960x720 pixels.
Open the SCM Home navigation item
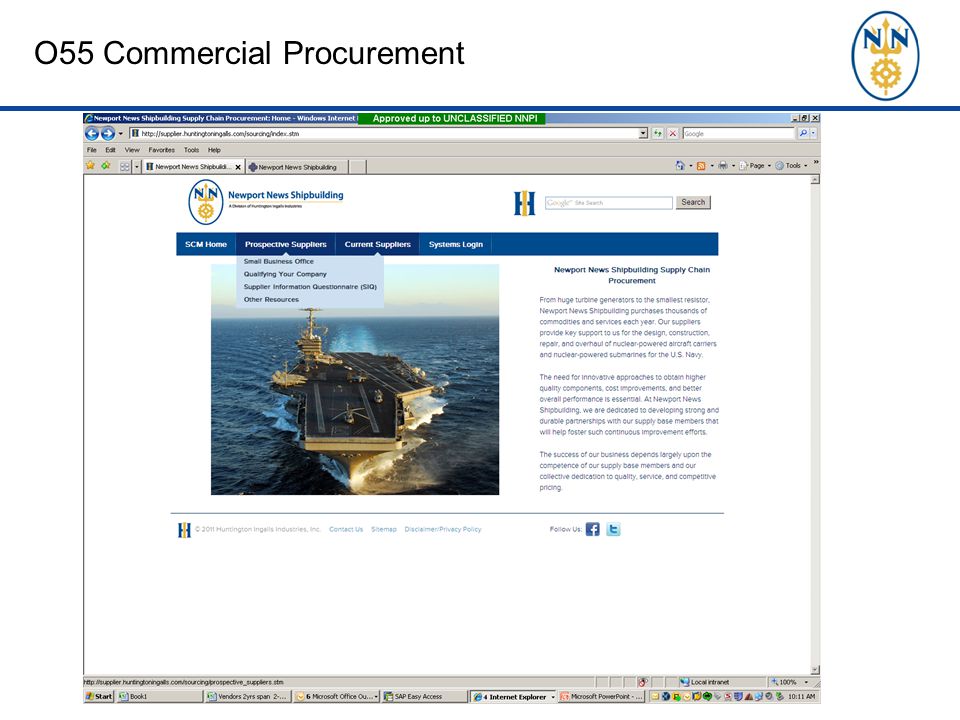point(206,244)
